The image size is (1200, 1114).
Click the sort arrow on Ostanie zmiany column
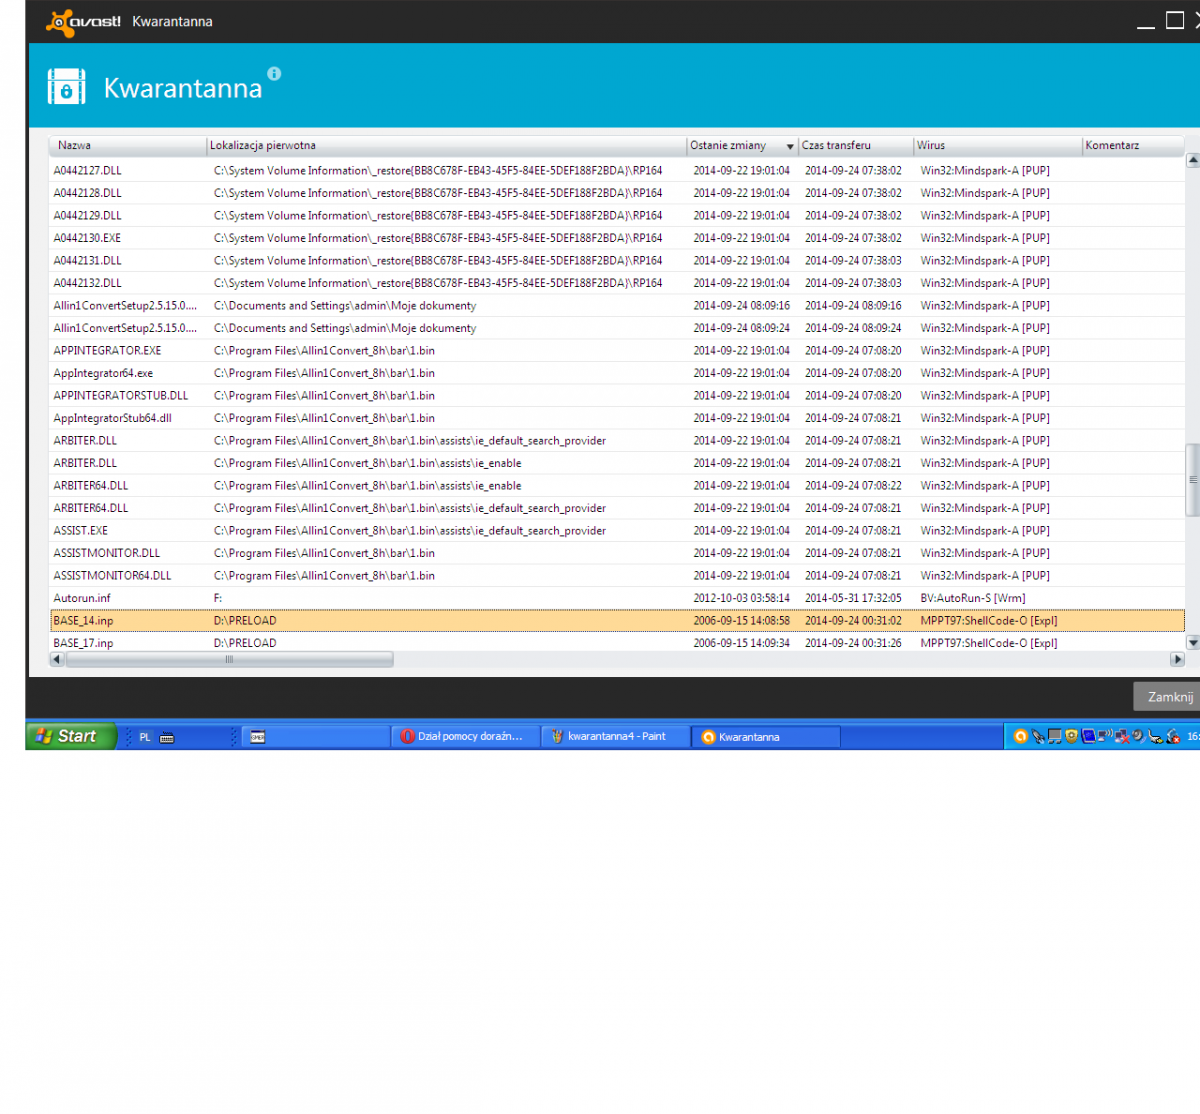pos(790,146)
